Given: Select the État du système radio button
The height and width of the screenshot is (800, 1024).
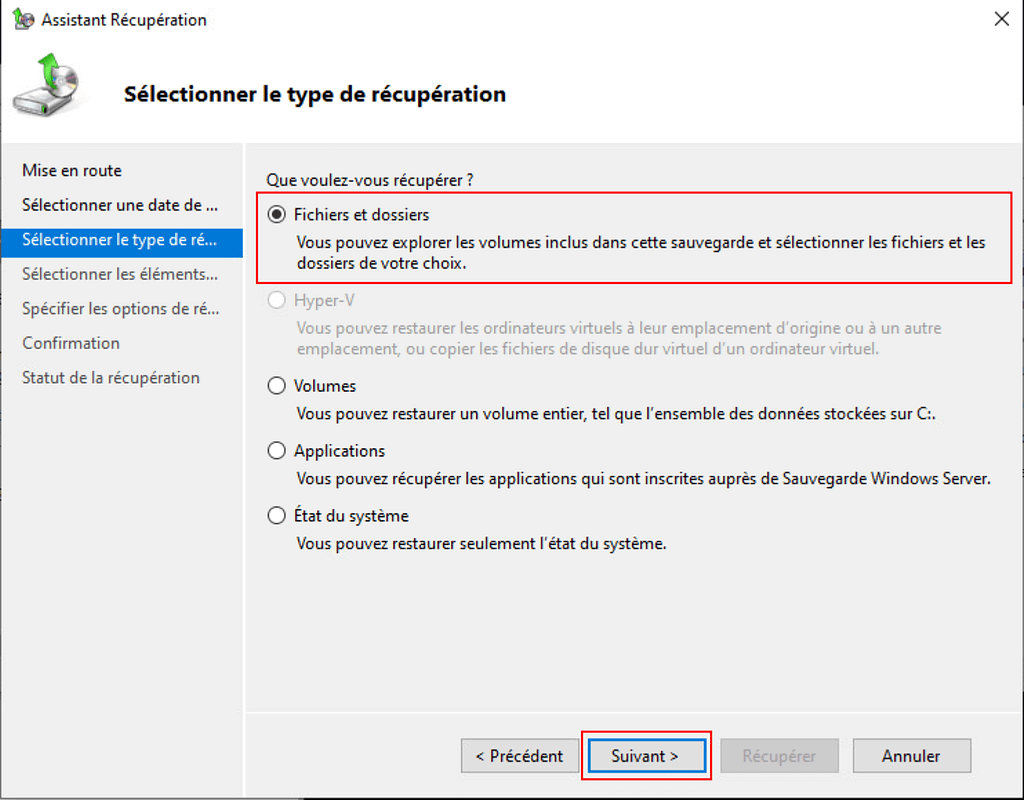Looking at the screenshot, I should pyautogui.click(x=277, y=516).
